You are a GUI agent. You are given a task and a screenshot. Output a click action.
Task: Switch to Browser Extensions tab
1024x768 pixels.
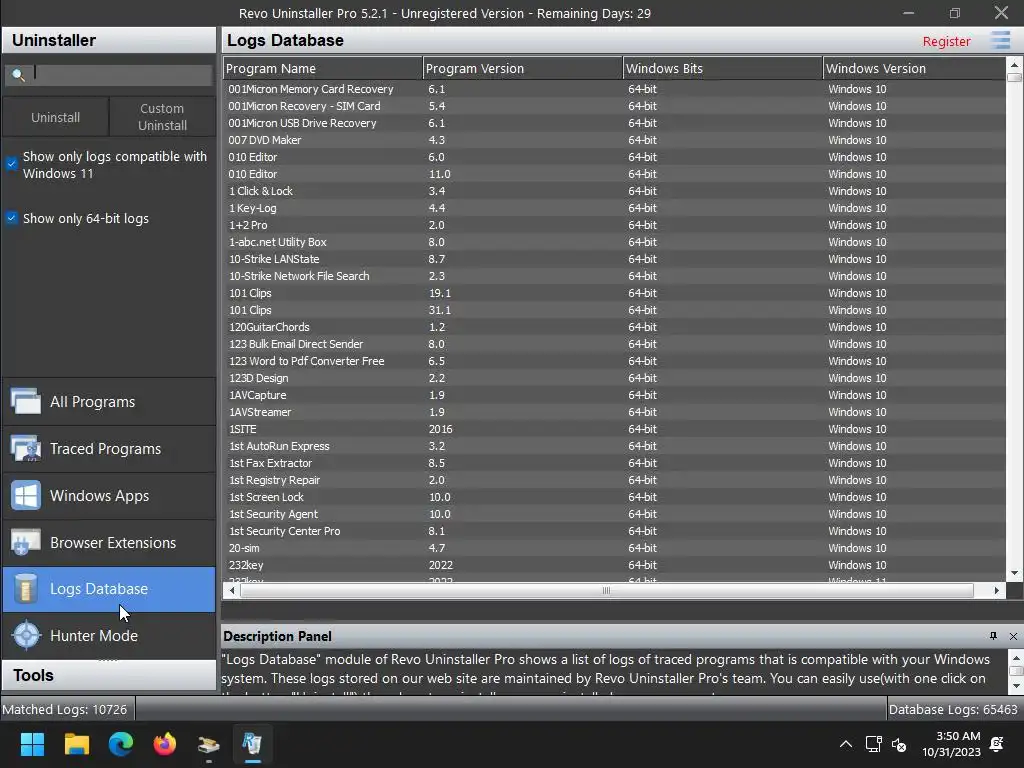click(108, 543)
